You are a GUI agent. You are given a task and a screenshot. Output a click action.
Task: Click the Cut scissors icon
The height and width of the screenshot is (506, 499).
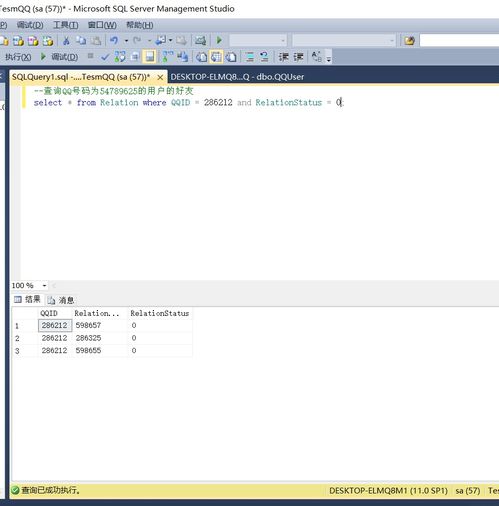(66, 41)
